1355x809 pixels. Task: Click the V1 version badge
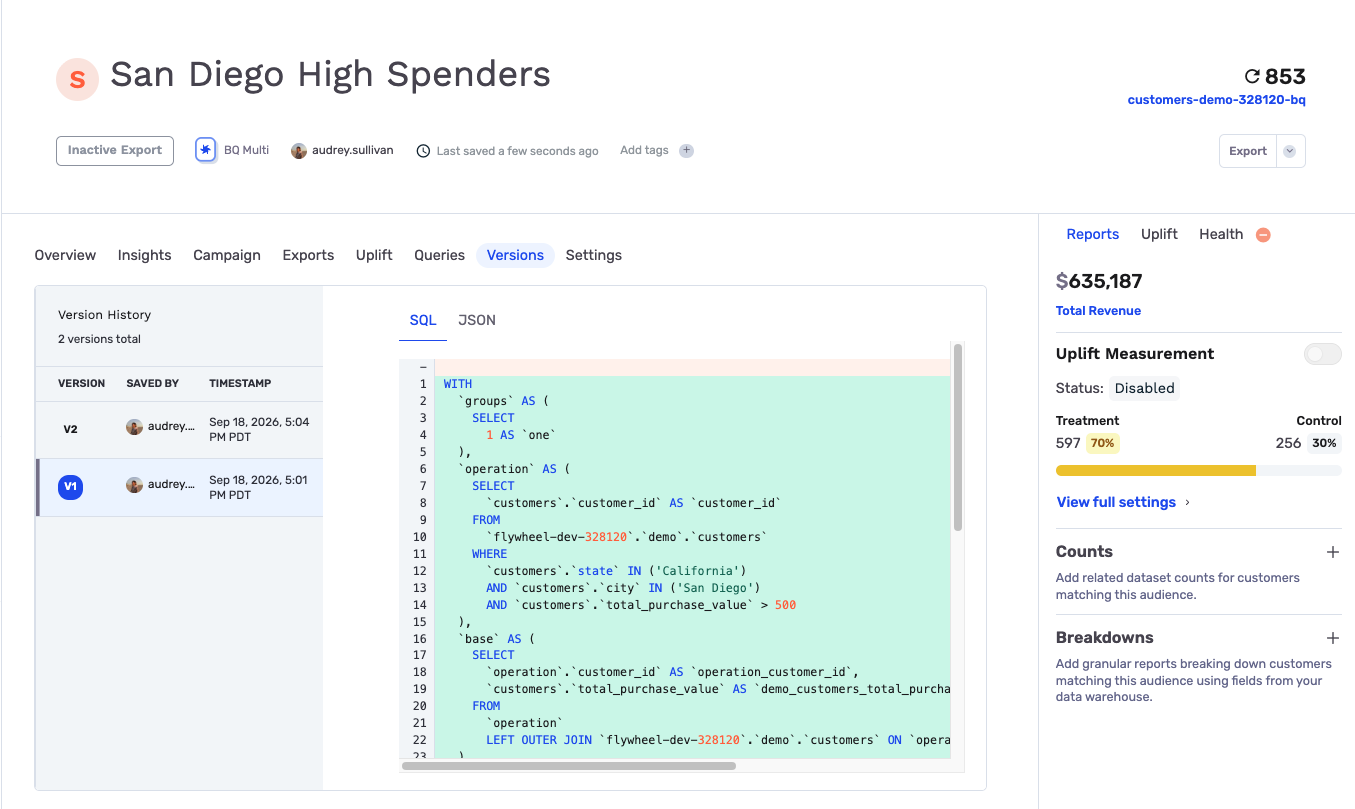coord(70,487)
